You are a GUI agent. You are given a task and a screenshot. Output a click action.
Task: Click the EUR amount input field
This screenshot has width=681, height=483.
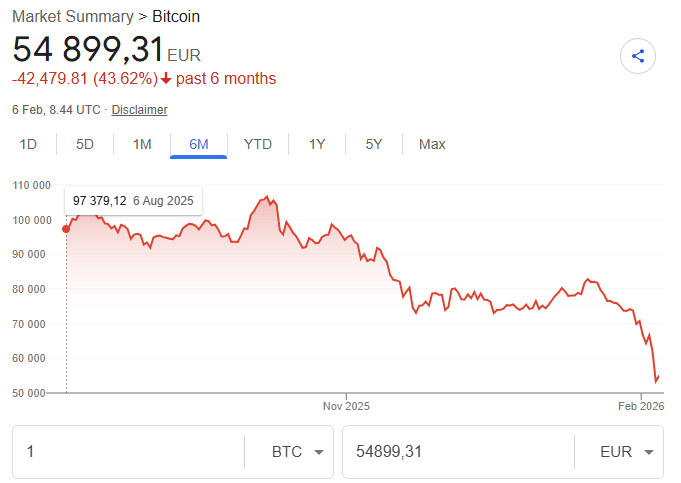456,452
